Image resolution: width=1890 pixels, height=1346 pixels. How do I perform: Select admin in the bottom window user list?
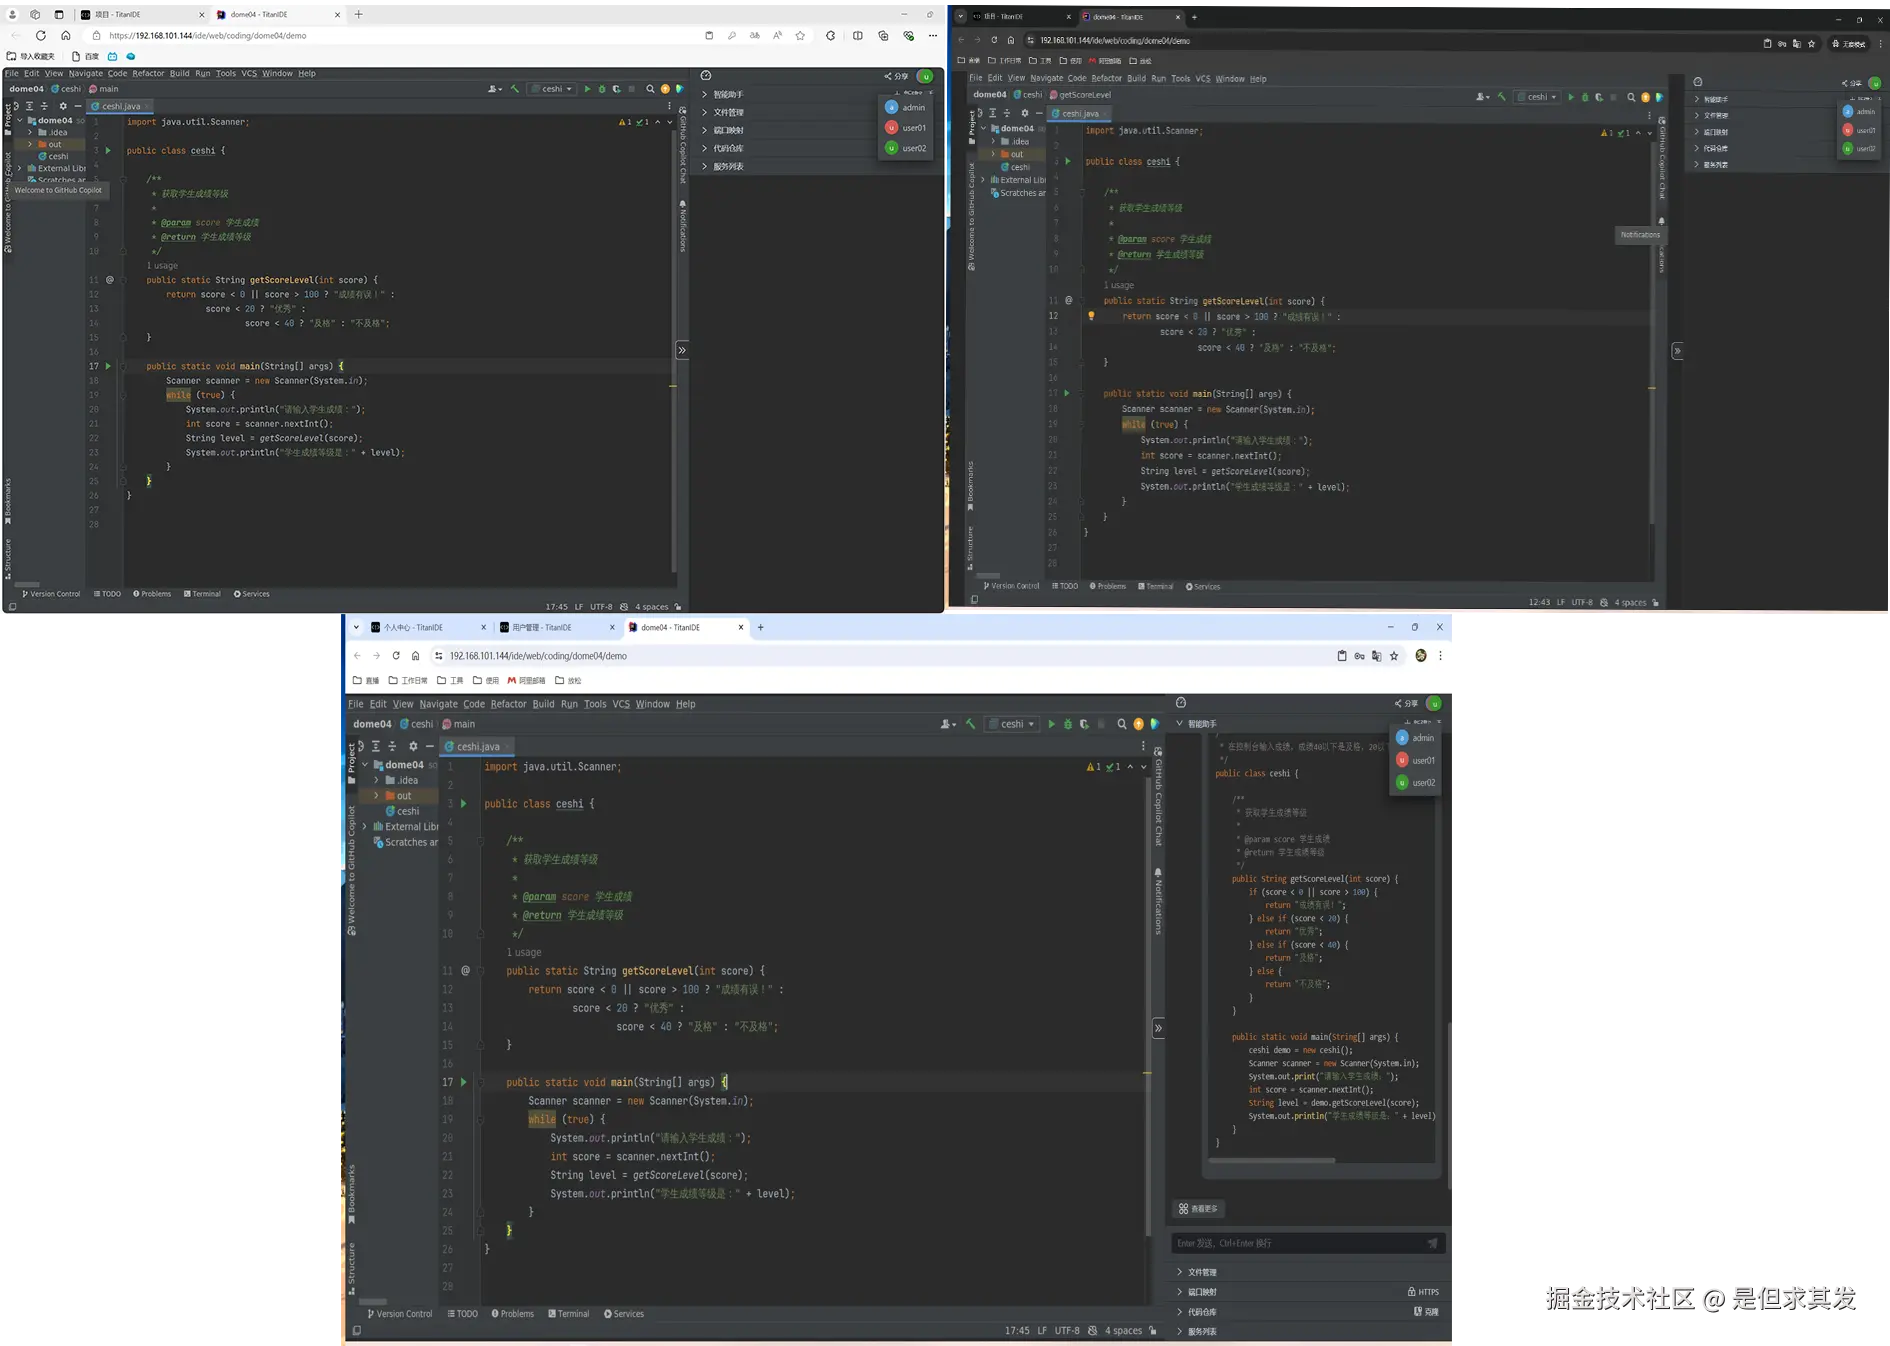click(x=1415, y=738)
